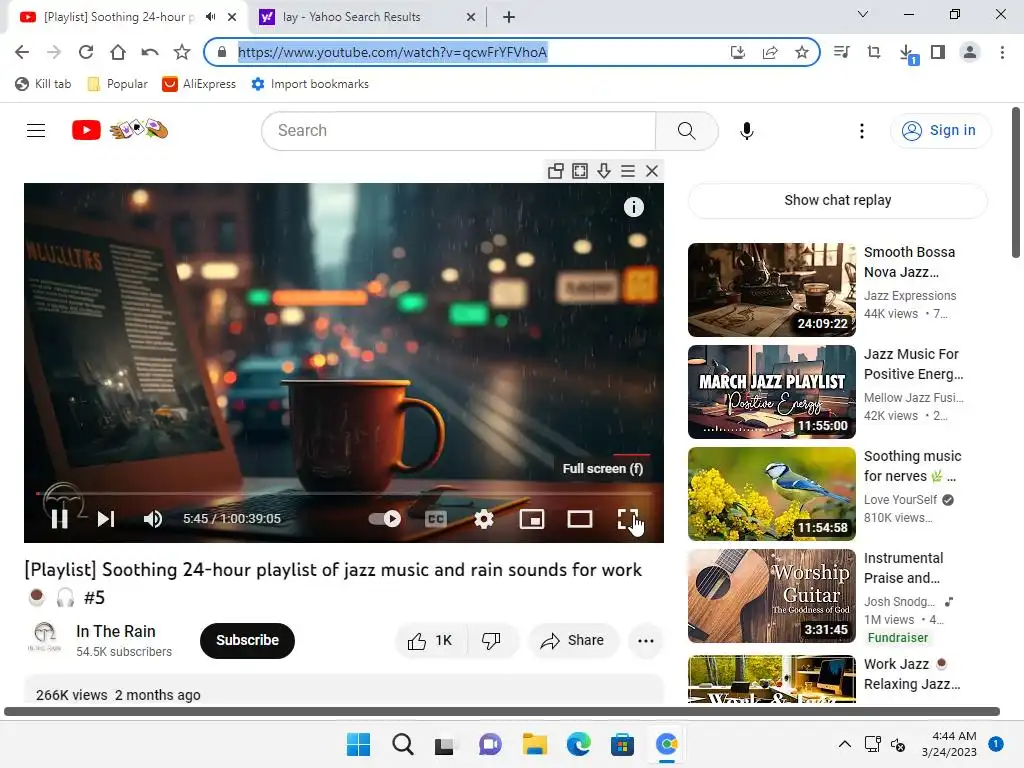Toggle closed captions CC button

[436, 519]
